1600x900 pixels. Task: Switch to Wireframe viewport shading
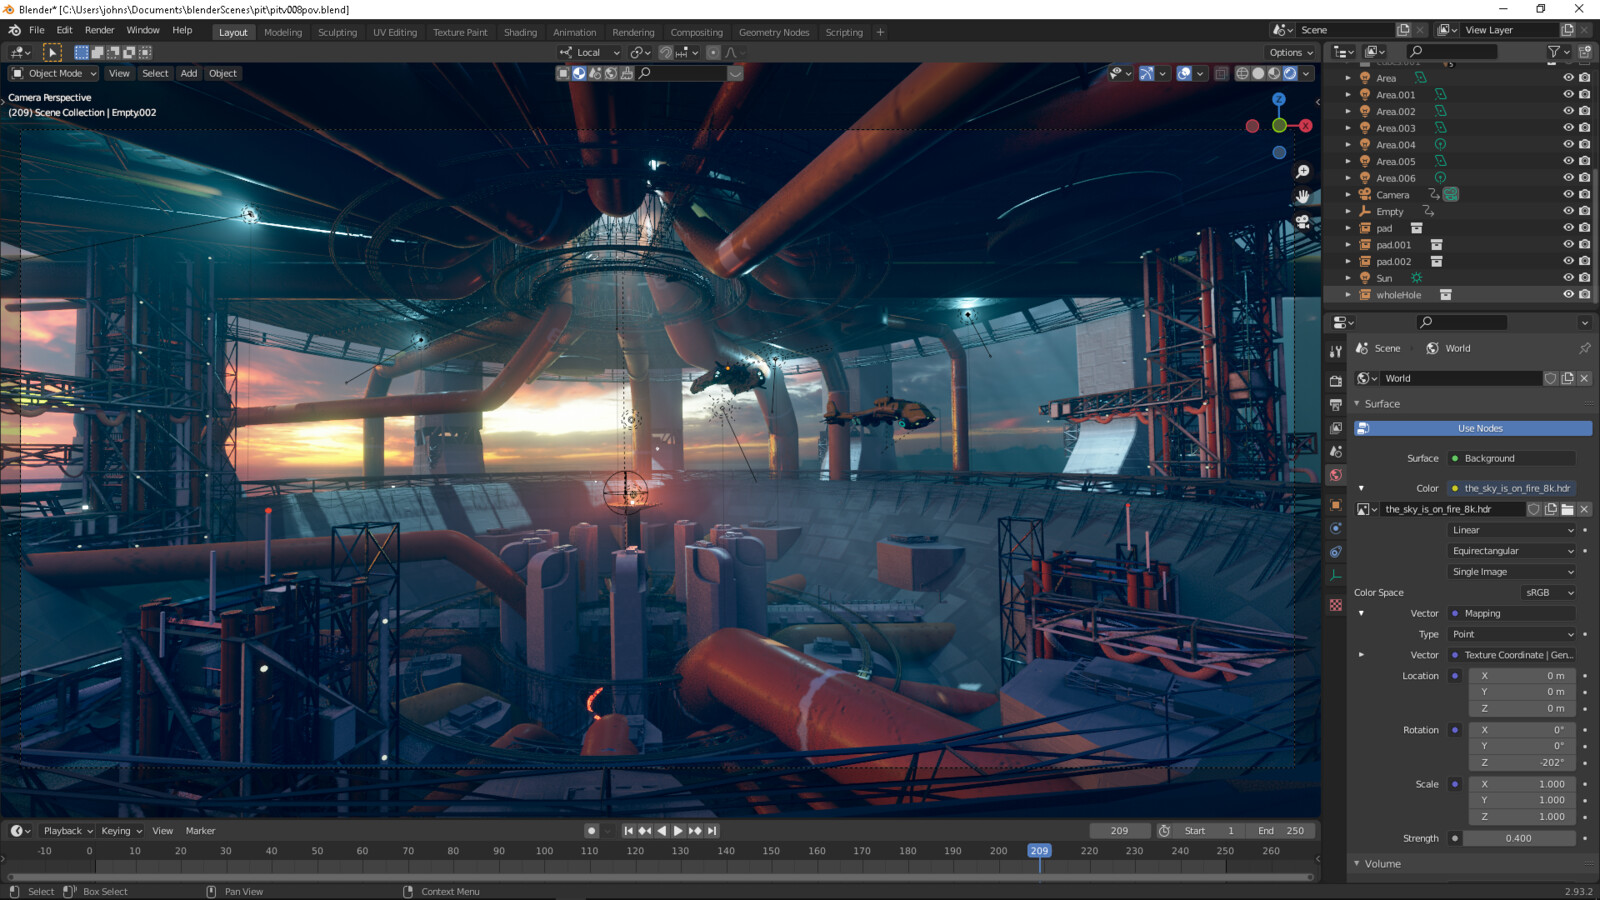pos(1242,73)
